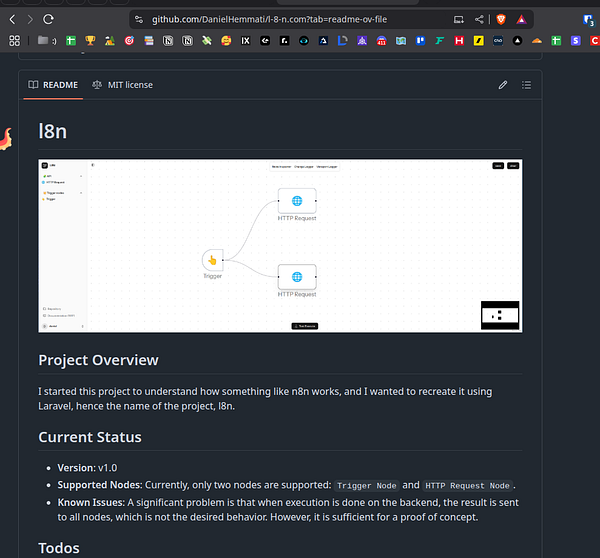Open the l8n workflow screenshot image
The width and height of the screenshot is (600, 558).
click(x=280, y=246)
